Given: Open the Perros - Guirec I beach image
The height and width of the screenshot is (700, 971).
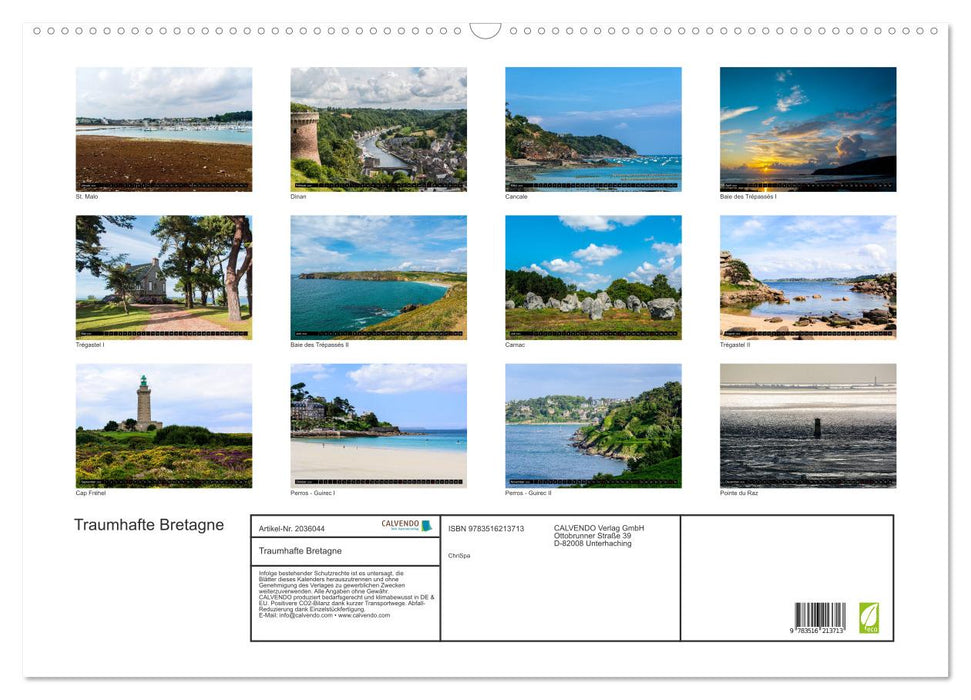Looking at the screenshot, I should click(x=378, y=426).
